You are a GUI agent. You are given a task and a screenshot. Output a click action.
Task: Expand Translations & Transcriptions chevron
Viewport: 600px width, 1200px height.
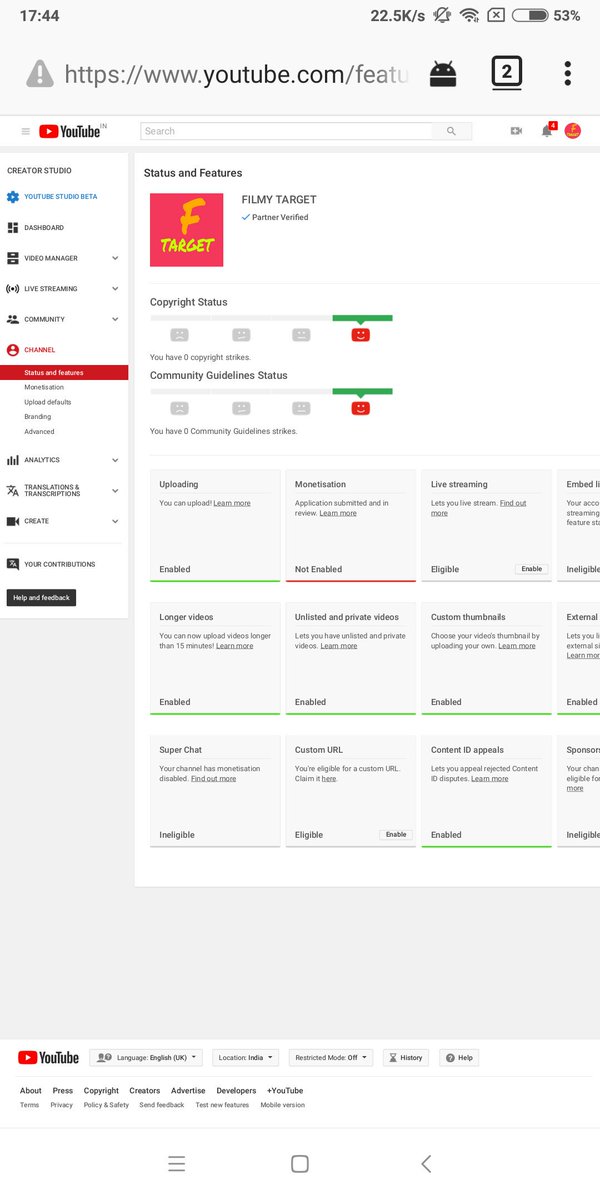click(x=115, y=491)
